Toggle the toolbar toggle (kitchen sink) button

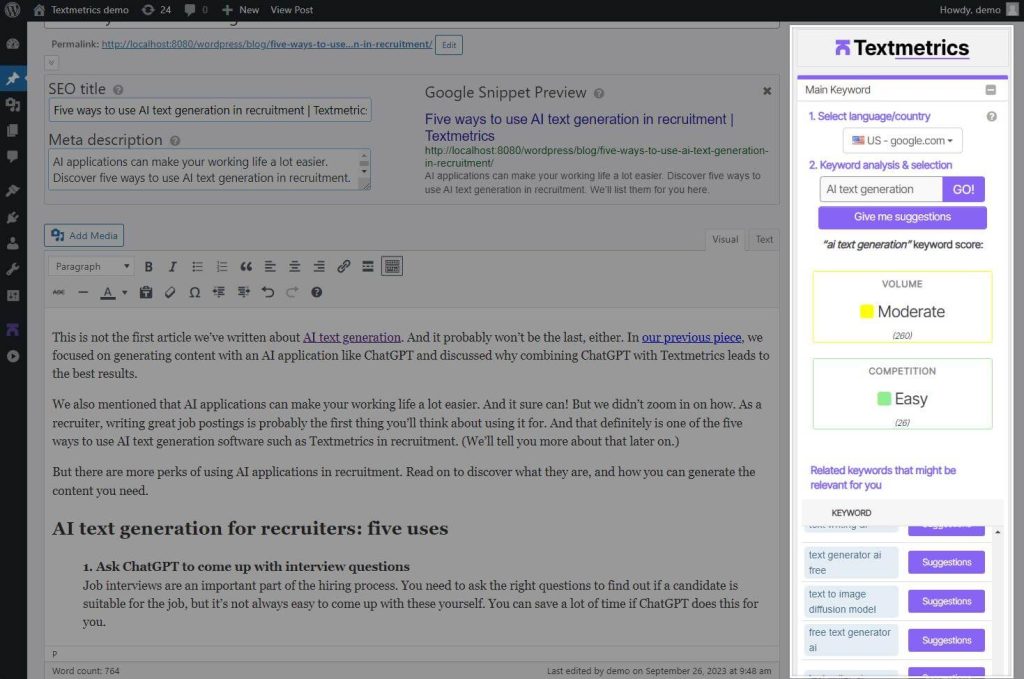392,267
